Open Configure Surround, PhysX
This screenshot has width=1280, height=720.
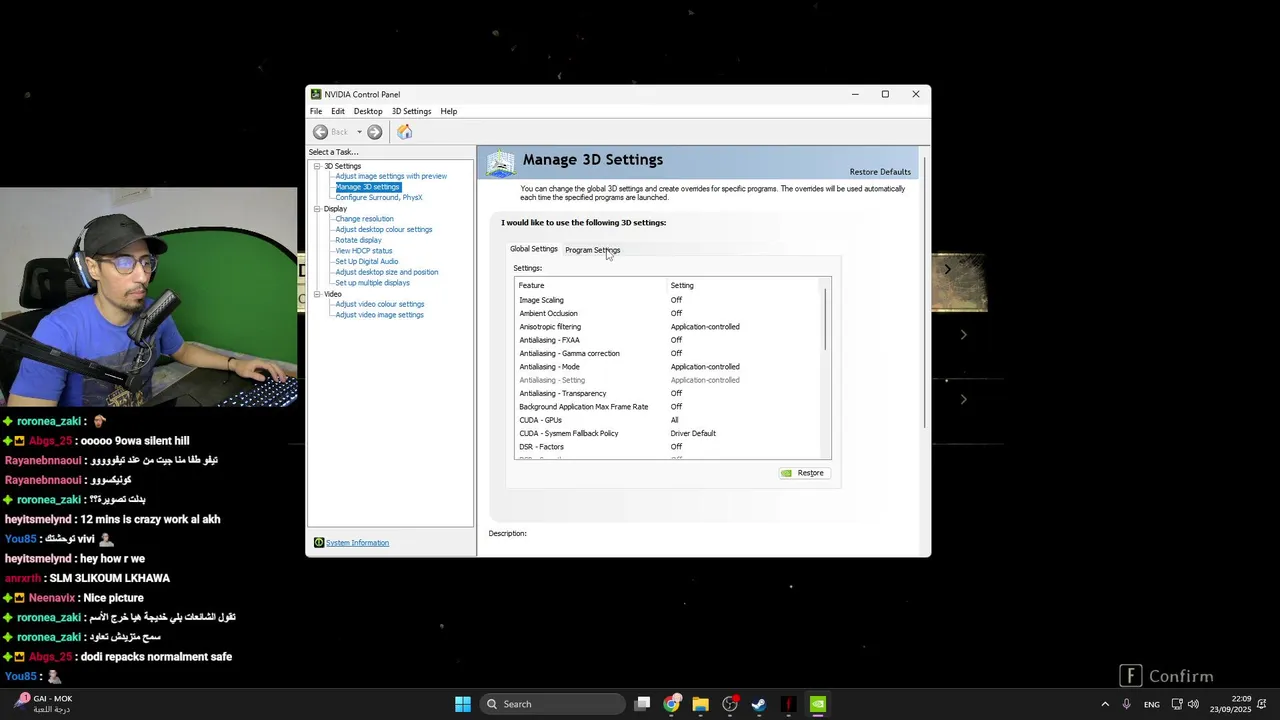pos(379,198)
